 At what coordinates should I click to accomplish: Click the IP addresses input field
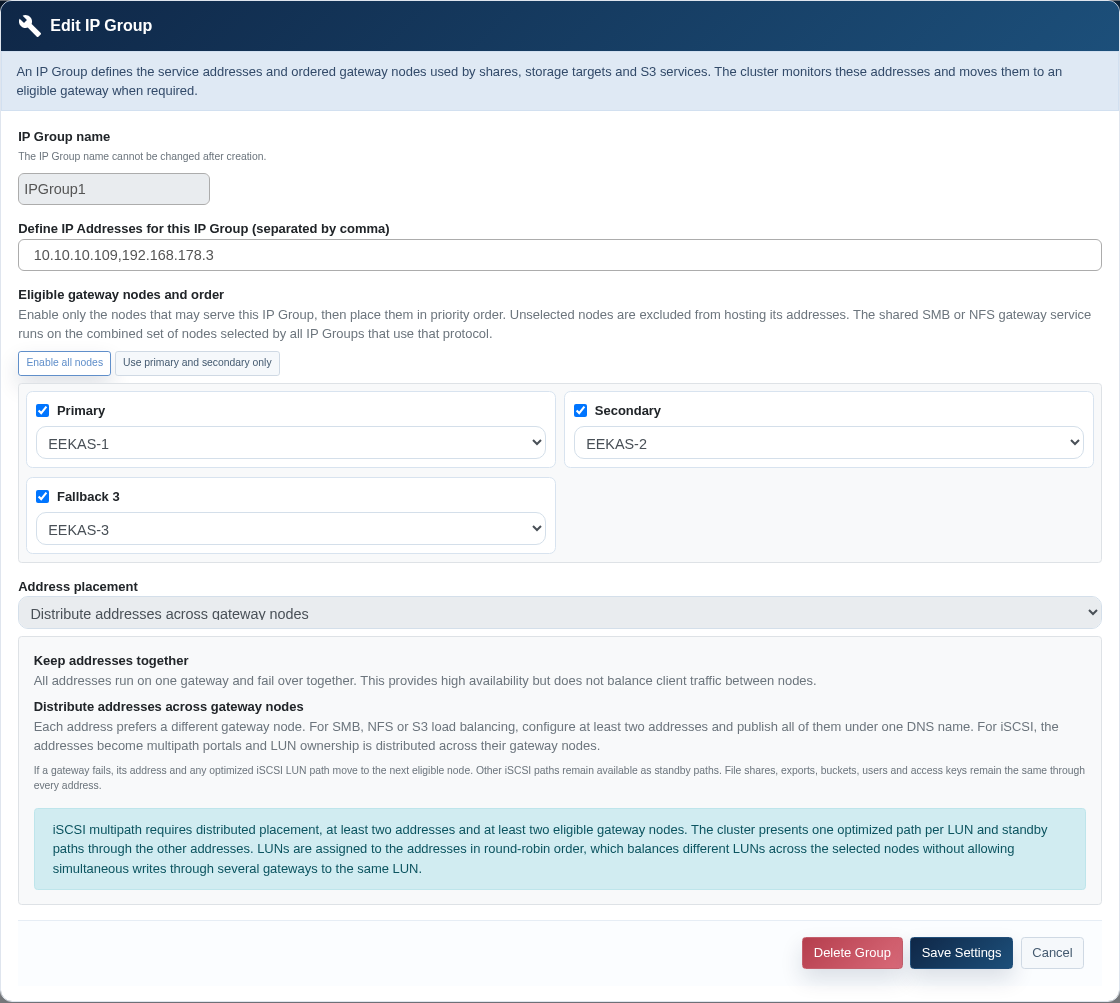(x=559, y=255)
